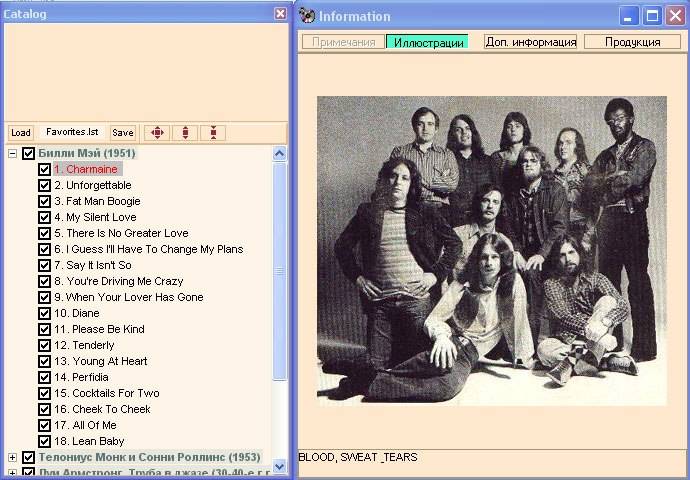Select the track 17. All Of Me

click(85, 425)
